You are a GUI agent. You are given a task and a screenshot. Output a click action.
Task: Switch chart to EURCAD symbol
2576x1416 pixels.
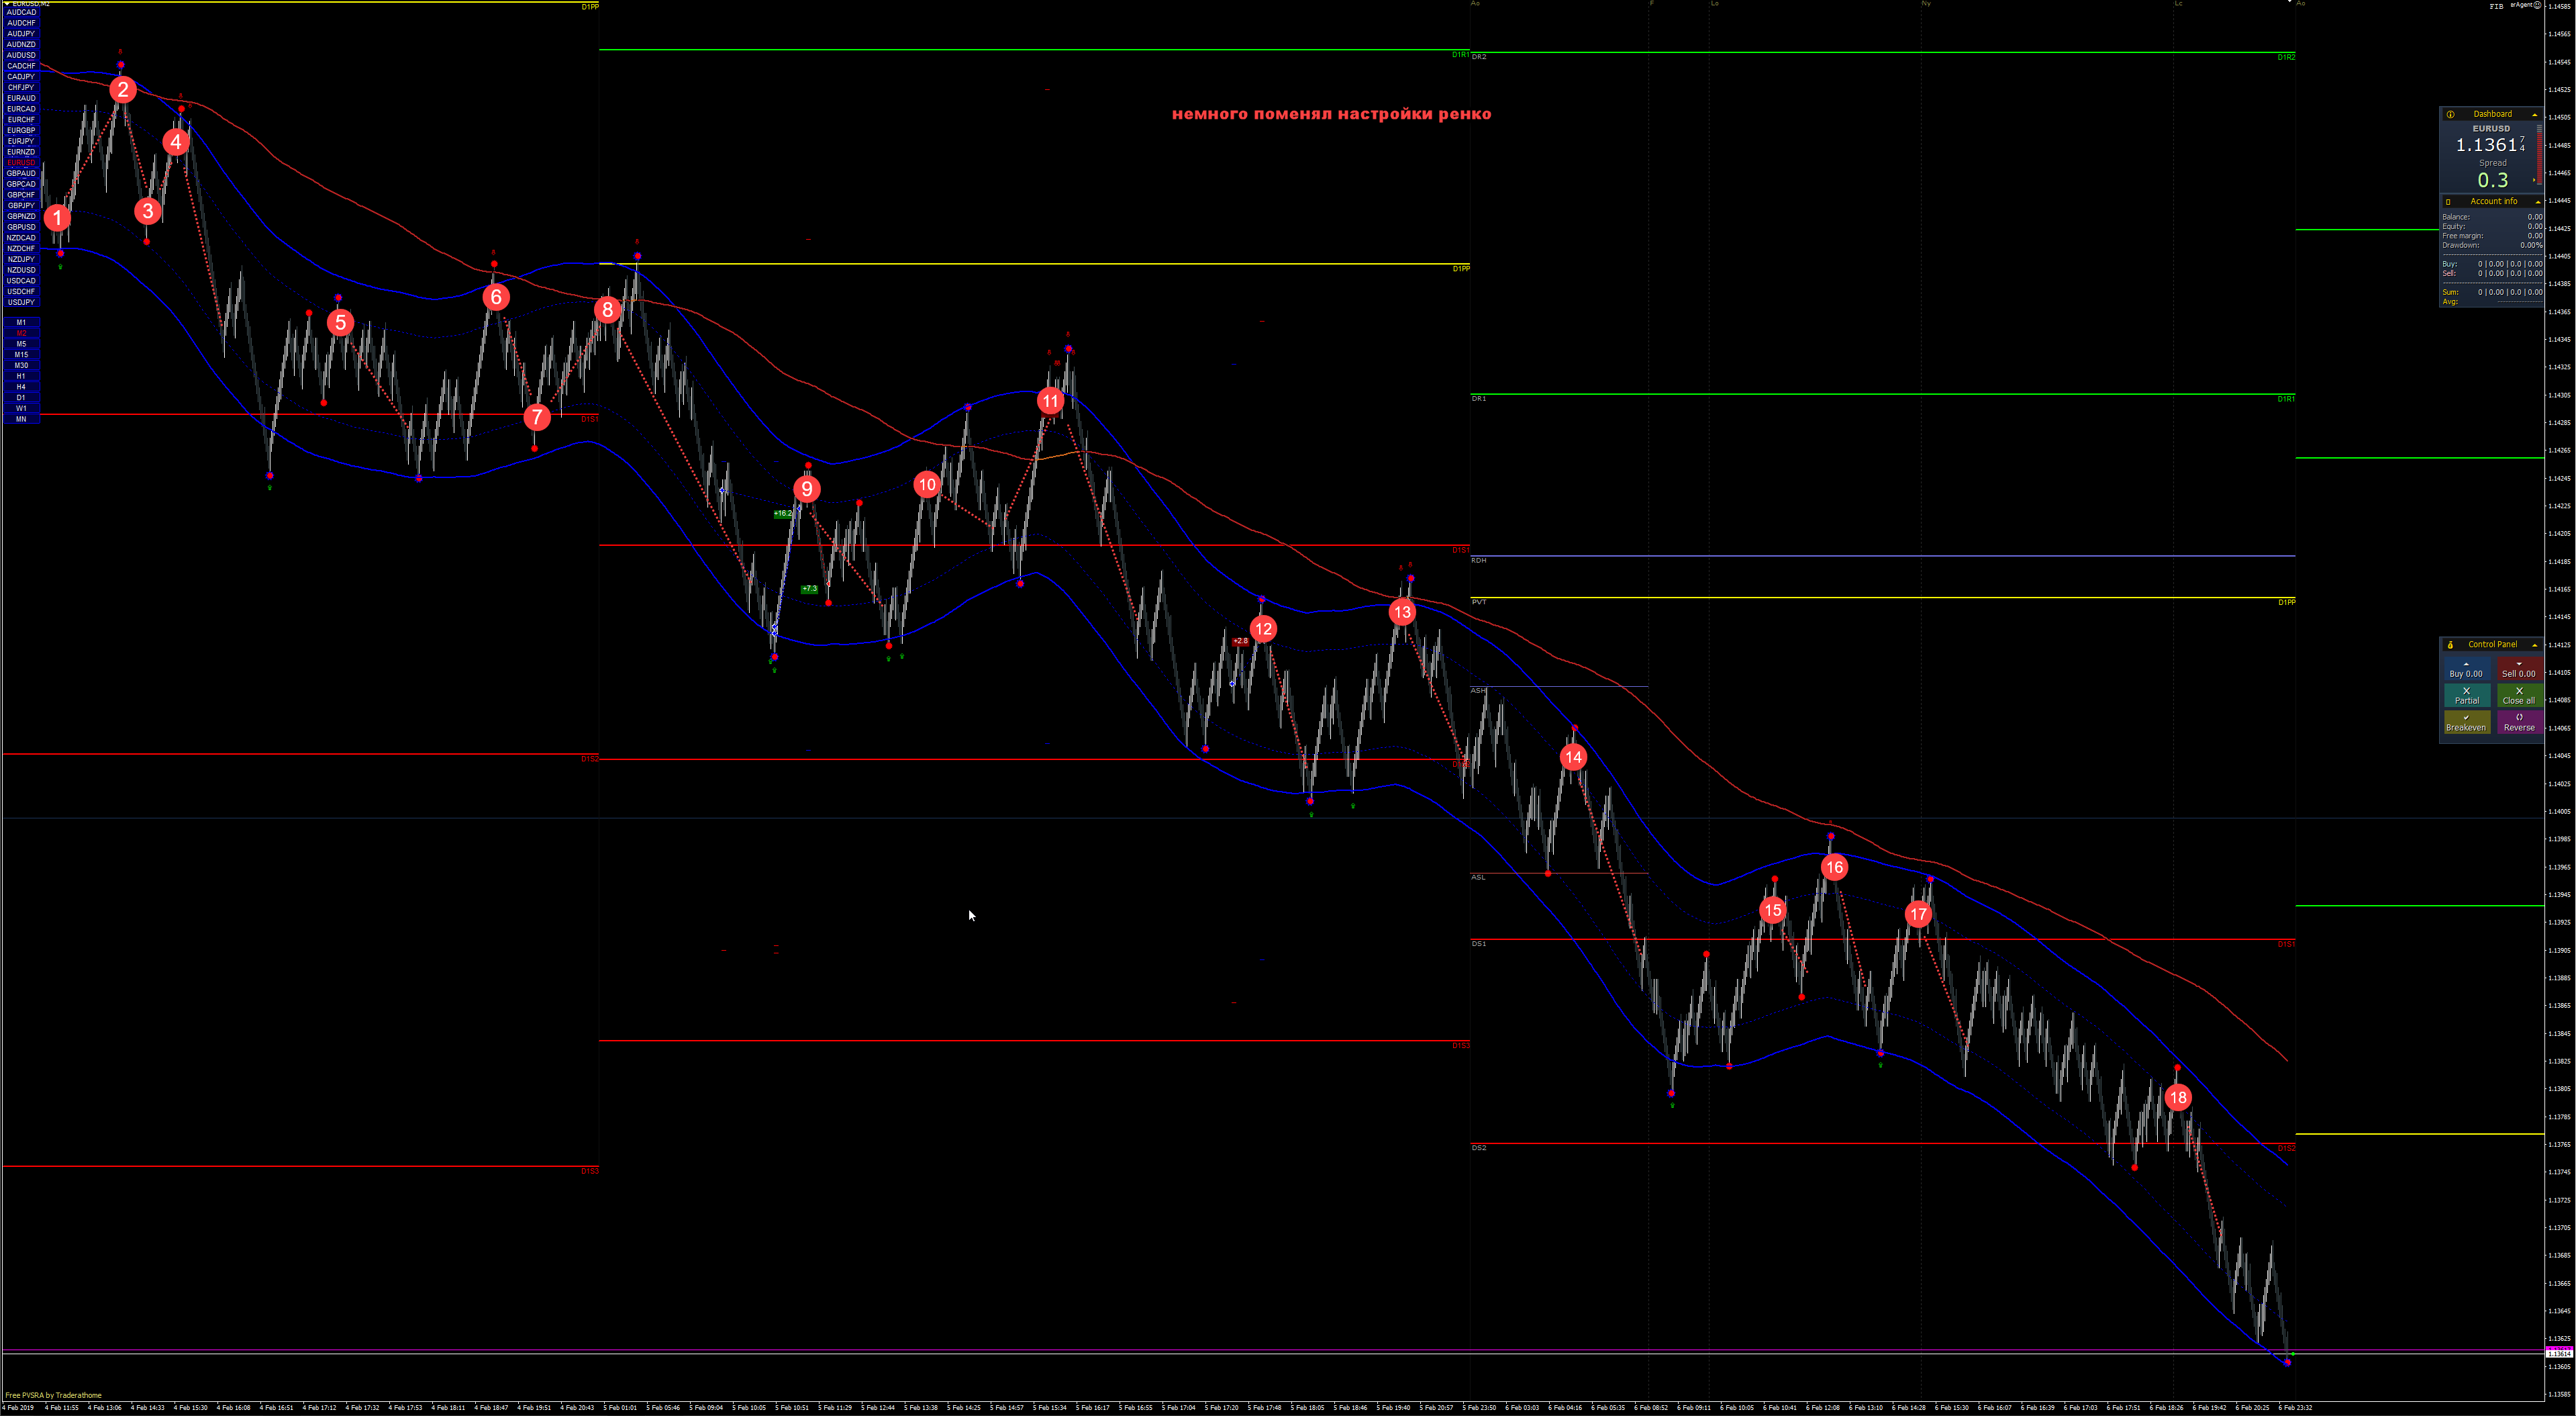pos(21,109)
